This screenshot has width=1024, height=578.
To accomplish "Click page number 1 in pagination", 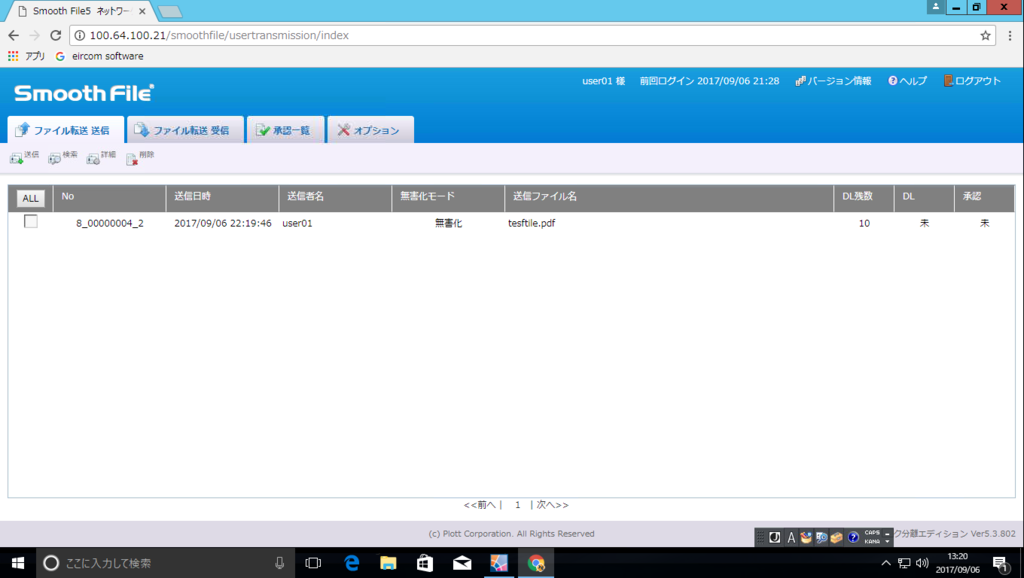I will [517, 505].
